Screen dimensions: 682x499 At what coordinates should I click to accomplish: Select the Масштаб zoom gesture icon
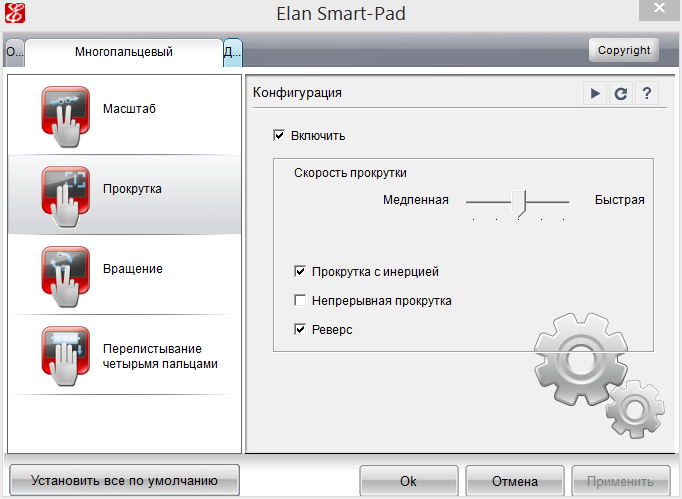[x=66, y=117]
